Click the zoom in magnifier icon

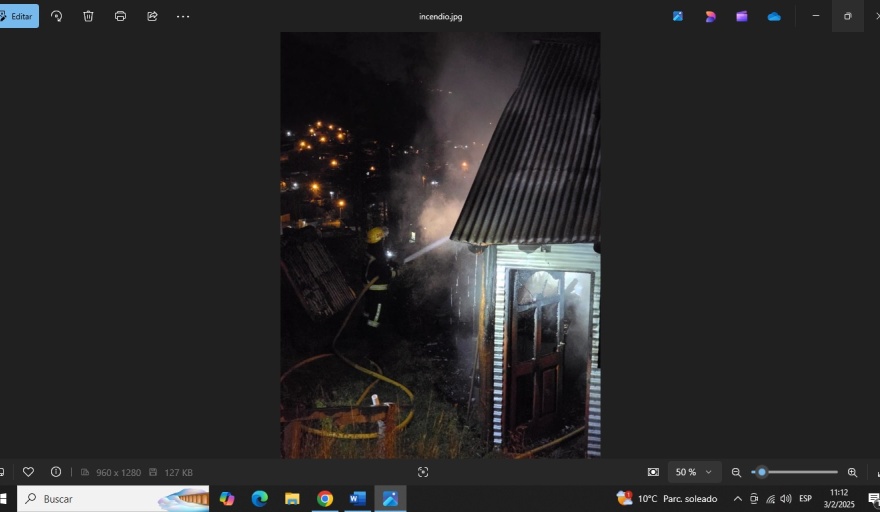(852, 472)
